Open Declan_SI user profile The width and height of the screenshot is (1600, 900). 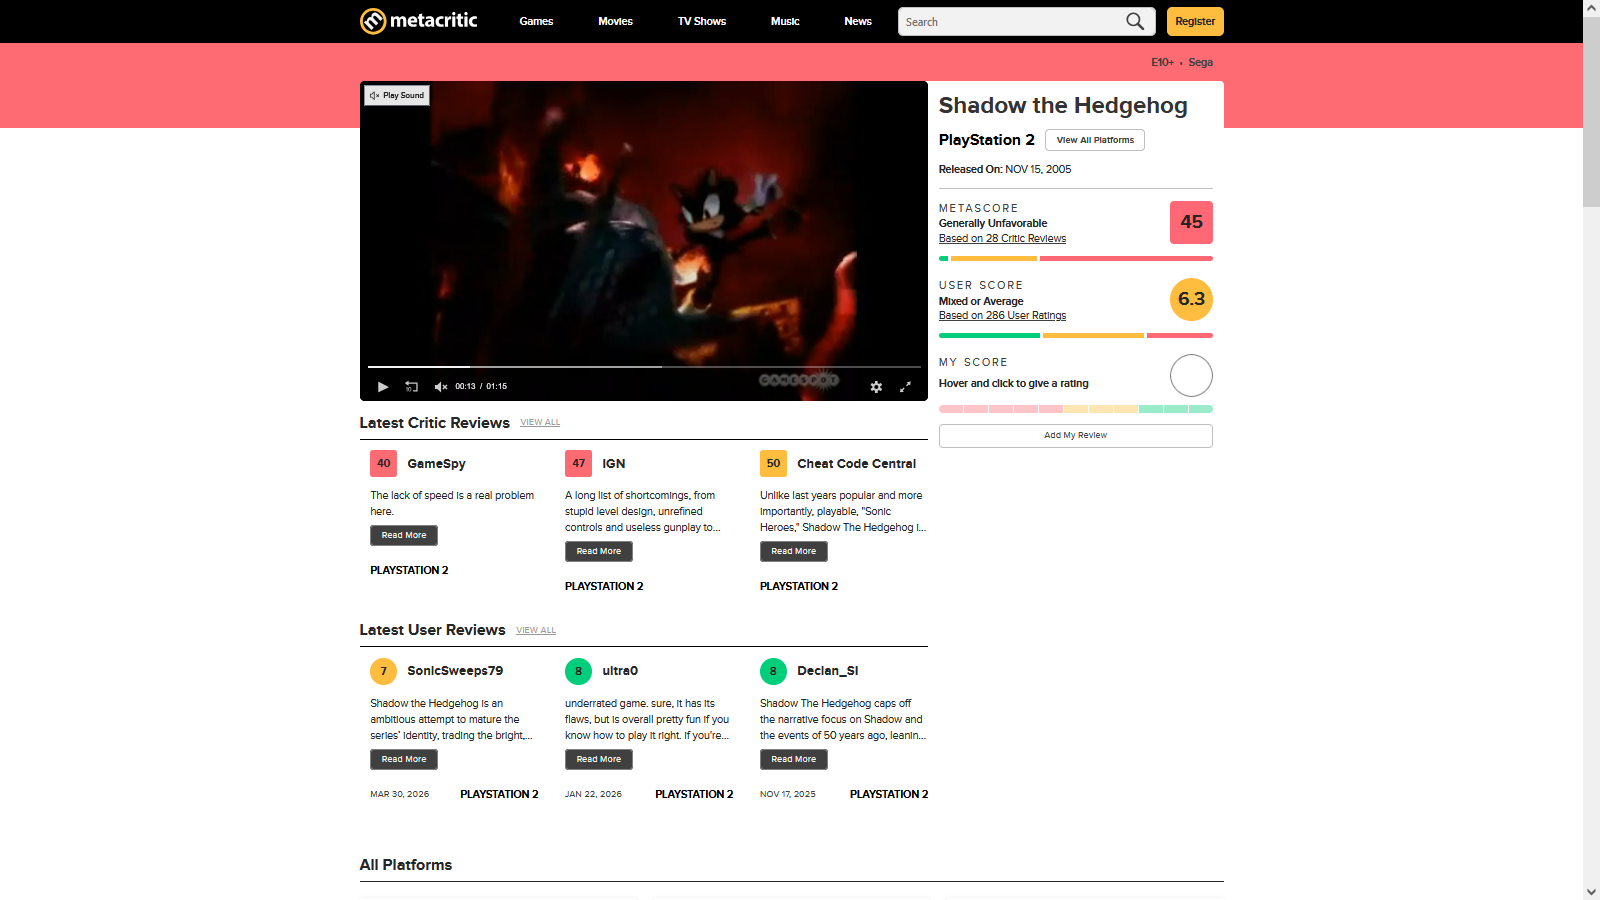tap(828, 671)
